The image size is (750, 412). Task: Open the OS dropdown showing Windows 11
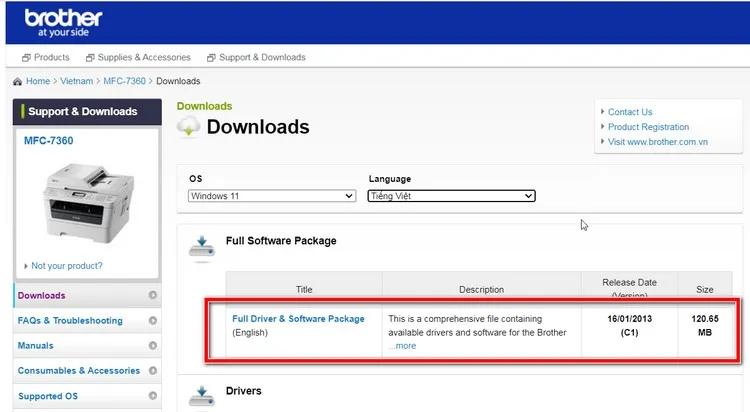pyautogui.click(x=271, y=196)
